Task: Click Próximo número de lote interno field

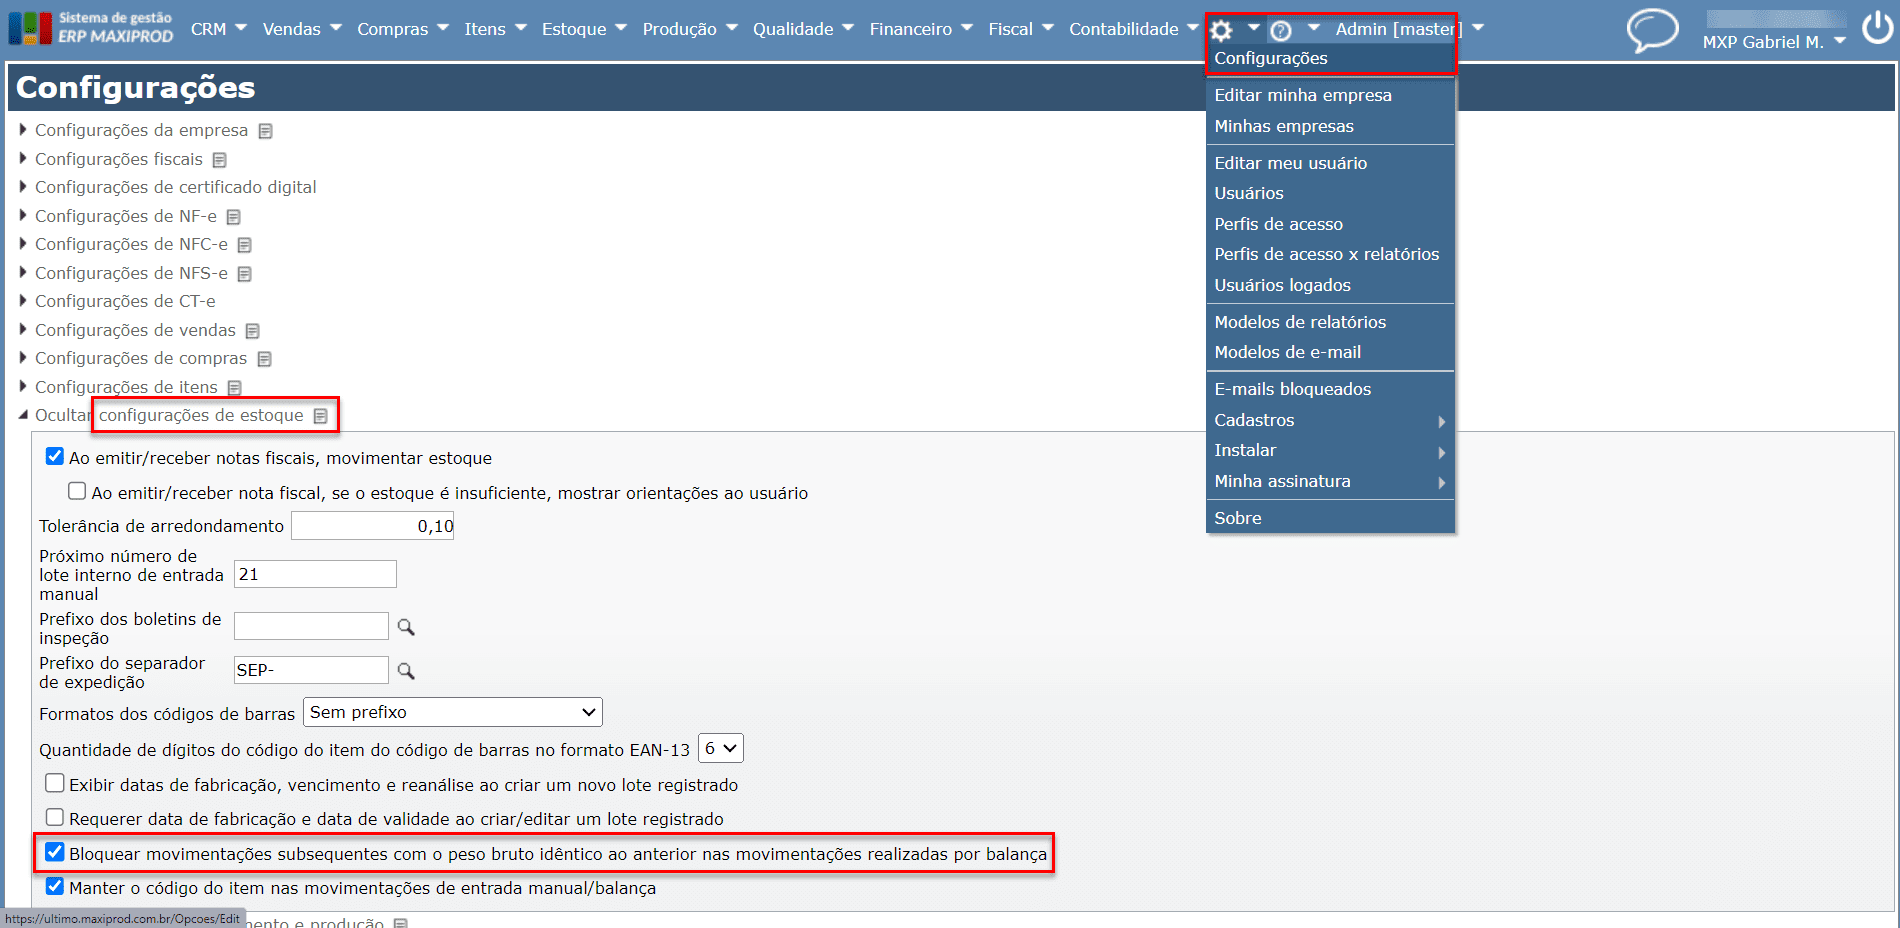Action: click(315, 574)
